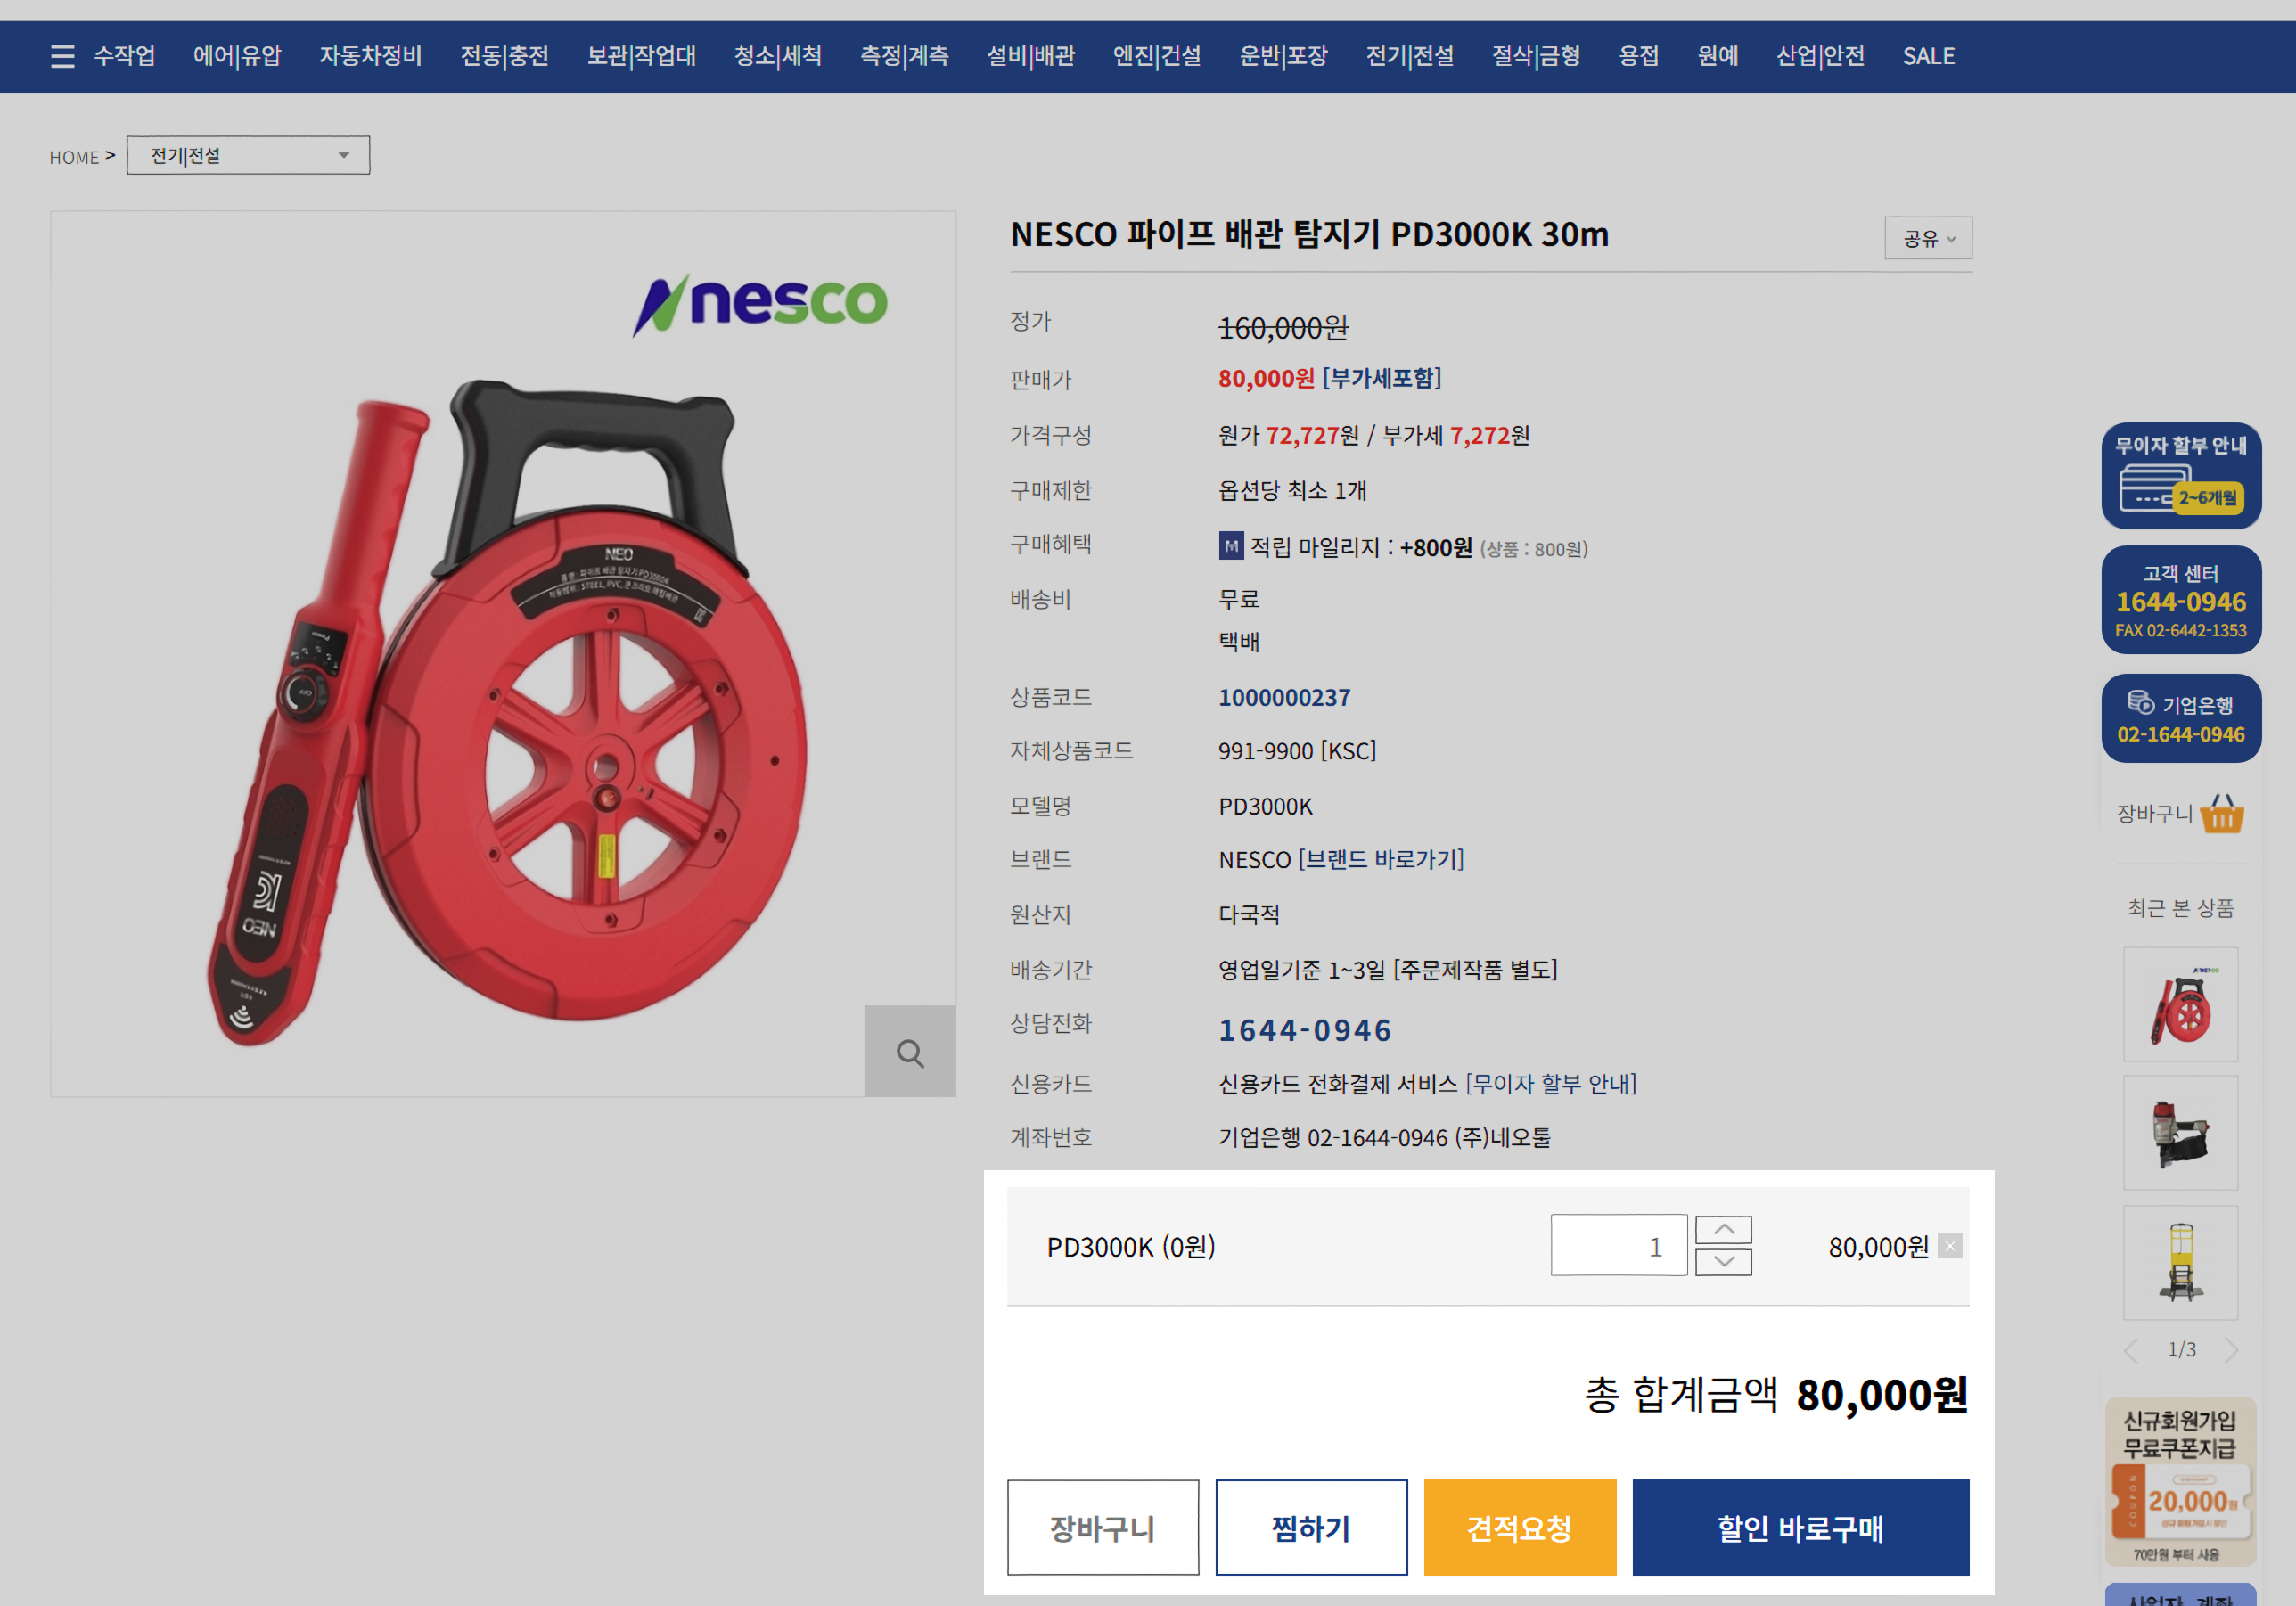The width and height of the screenshot is (2296, 1606).
Task: Increase quantity with the up arrow
Action: click(x=1723, y=1229)
